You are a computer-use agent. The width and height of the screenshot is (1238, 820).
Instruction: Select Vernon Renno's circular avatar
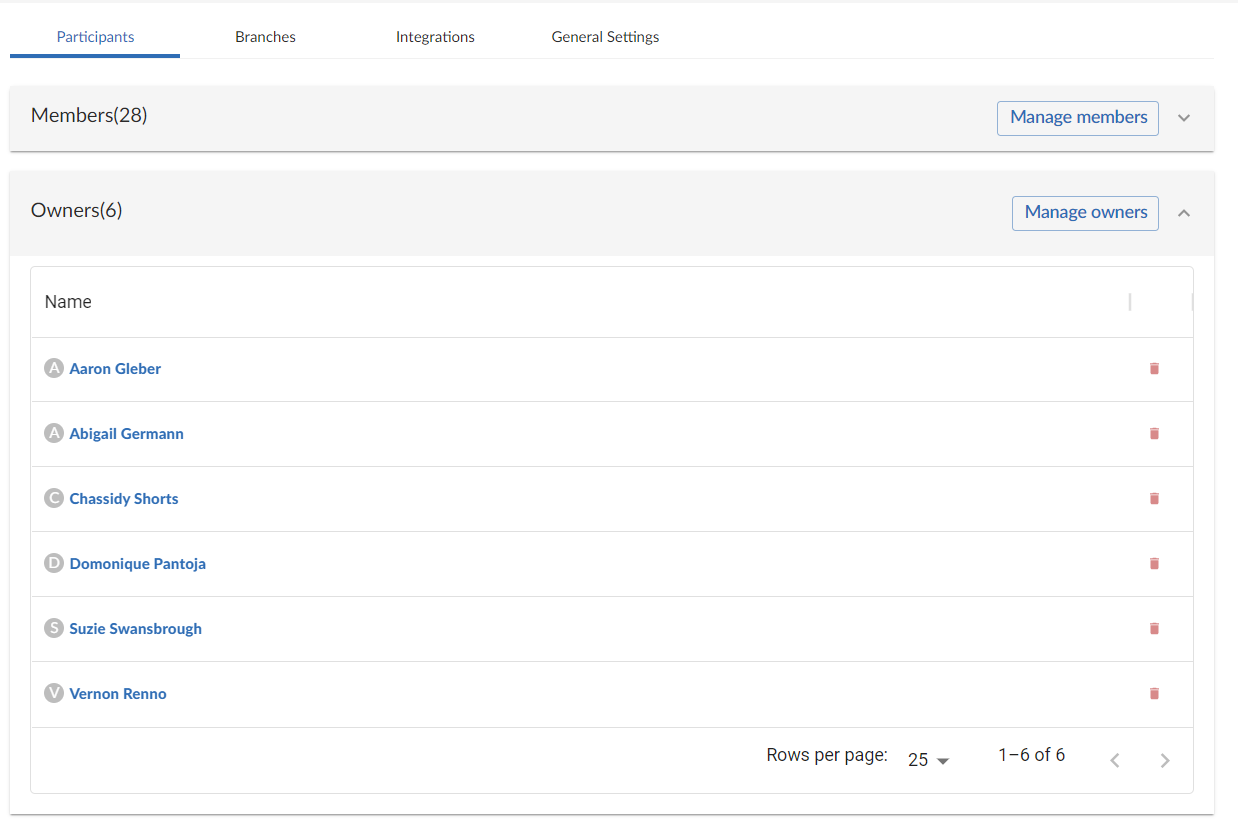(x=54, y=693)
